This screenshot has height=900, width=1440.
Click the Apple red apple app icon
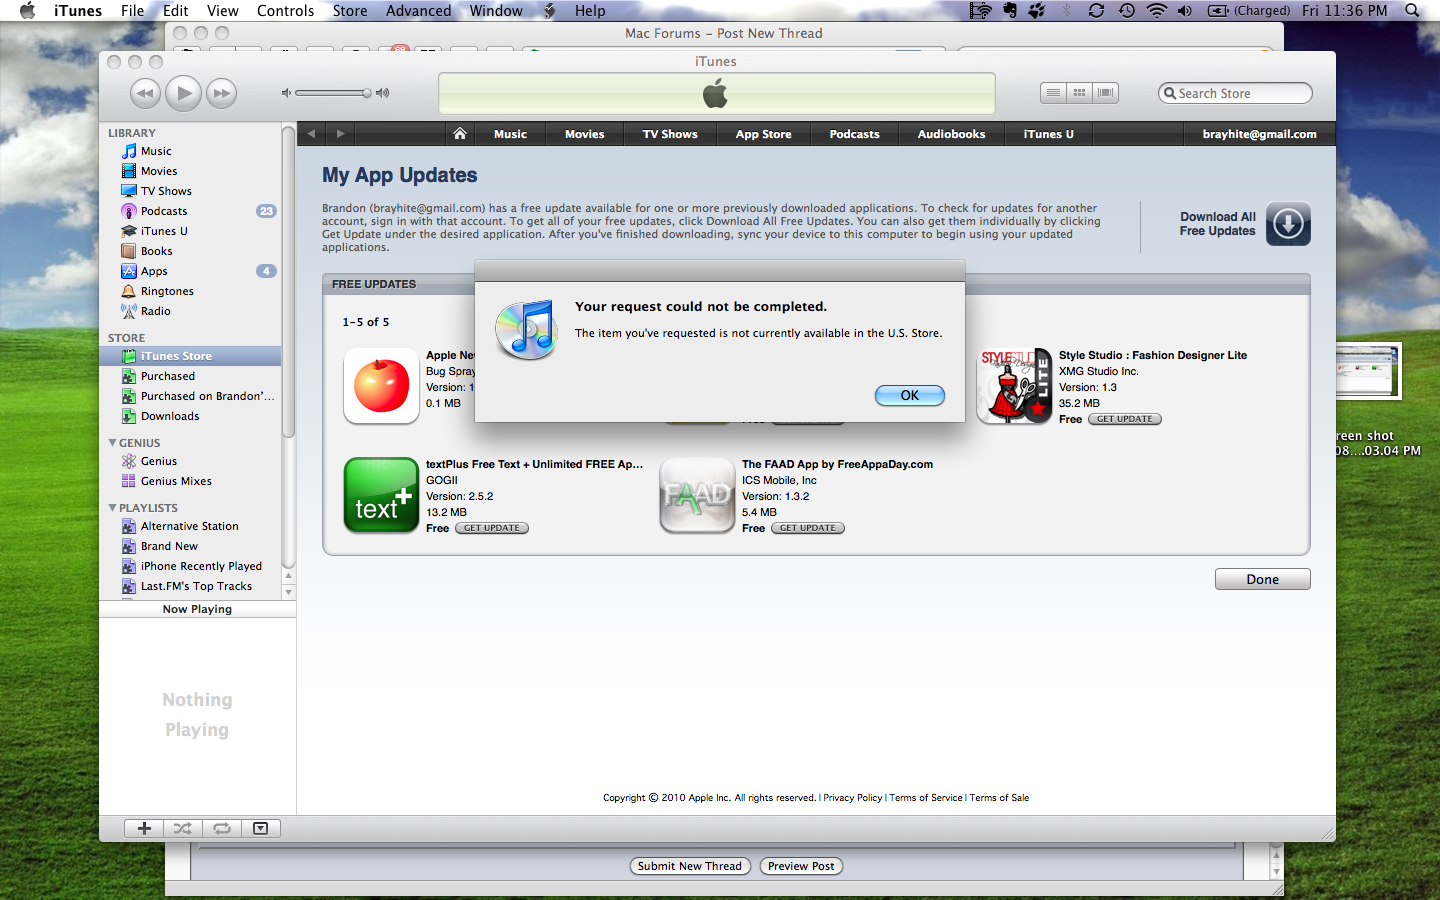381,386
